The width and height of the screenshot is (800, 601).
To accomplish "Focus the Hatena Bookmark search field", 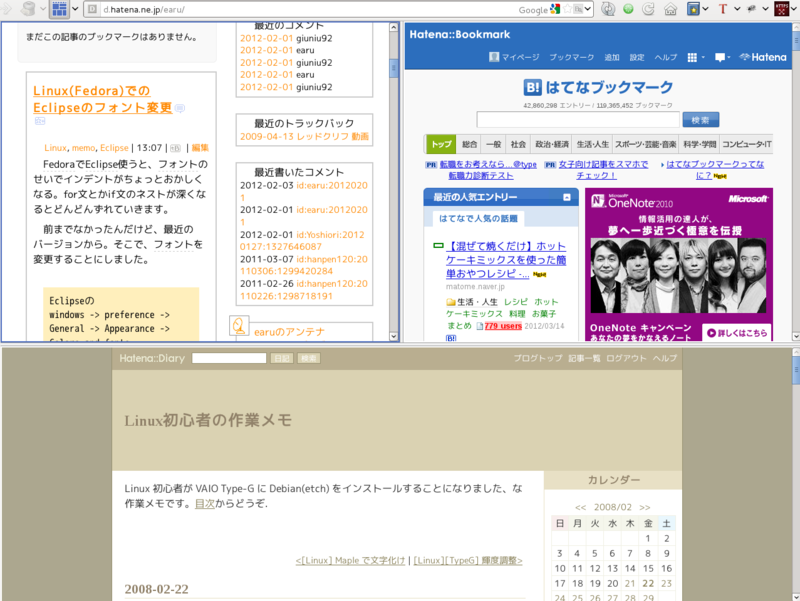I will pyautogui.click(x=578, y=120).
